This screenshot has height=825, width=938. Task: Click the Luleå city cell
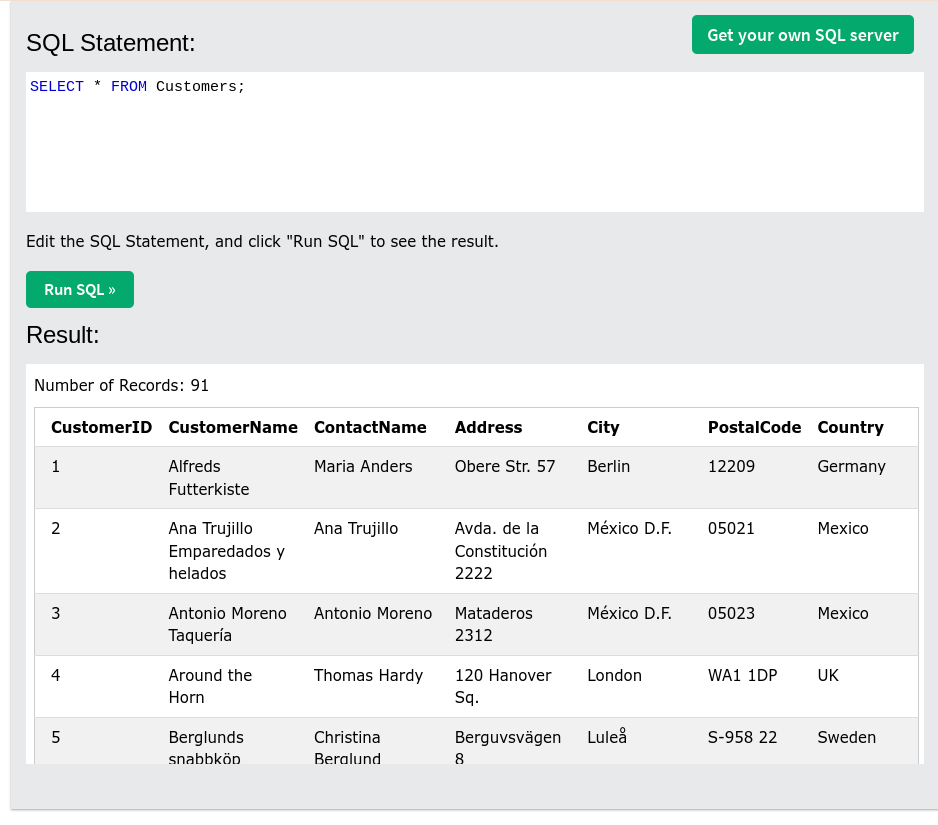coord(639,742)
